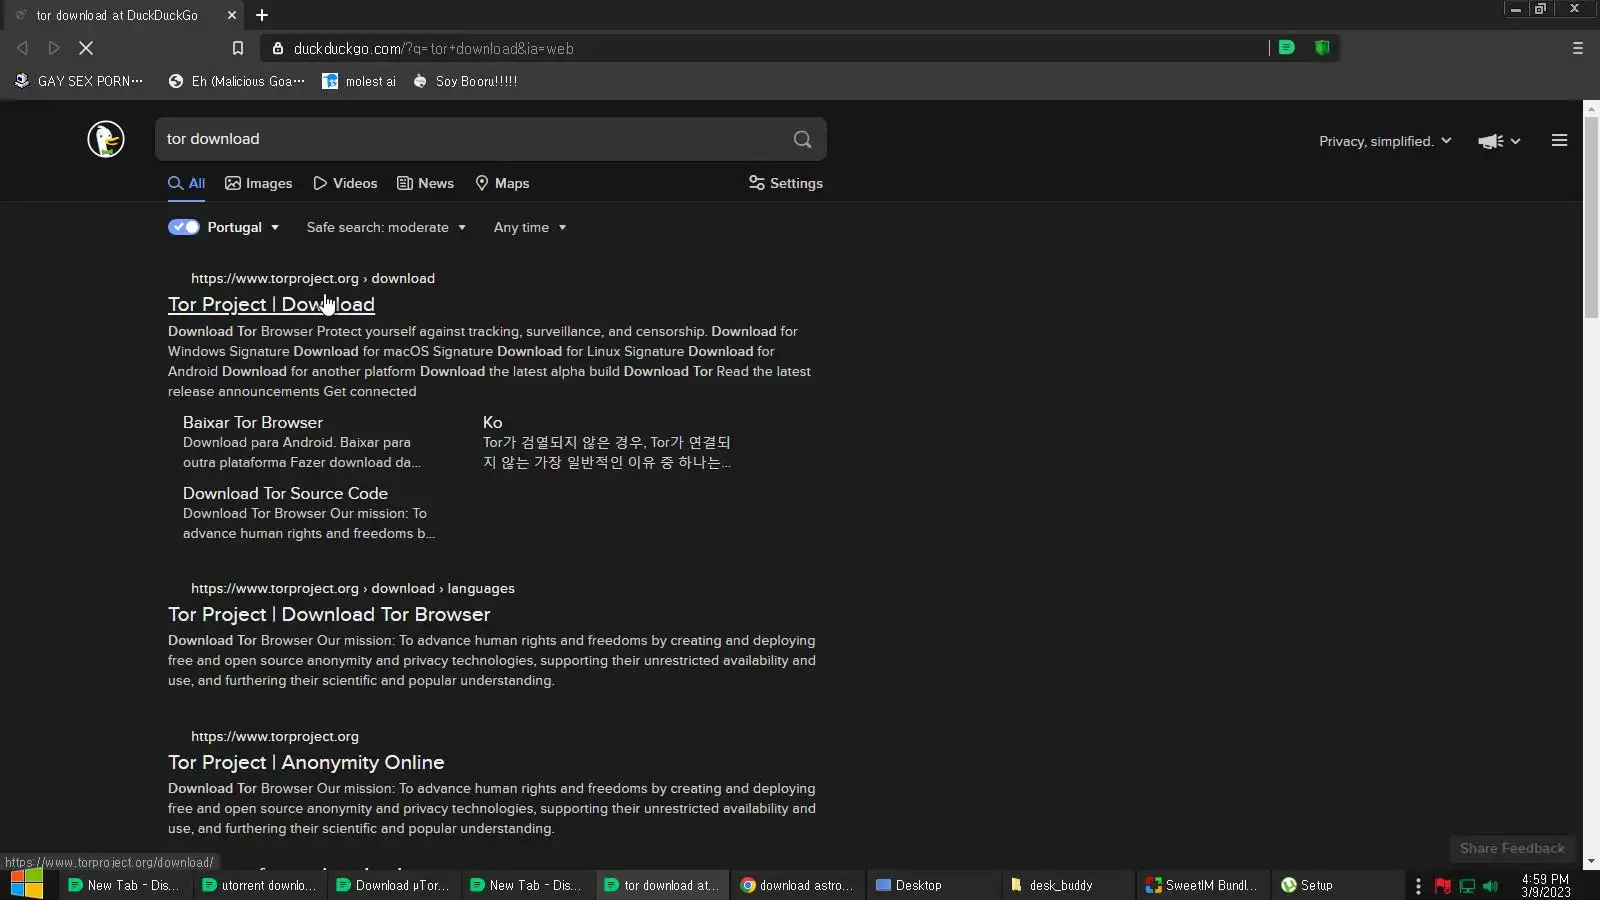
Task: Open the 'Tor Project | Download' result
Action: tap(271, 305)
